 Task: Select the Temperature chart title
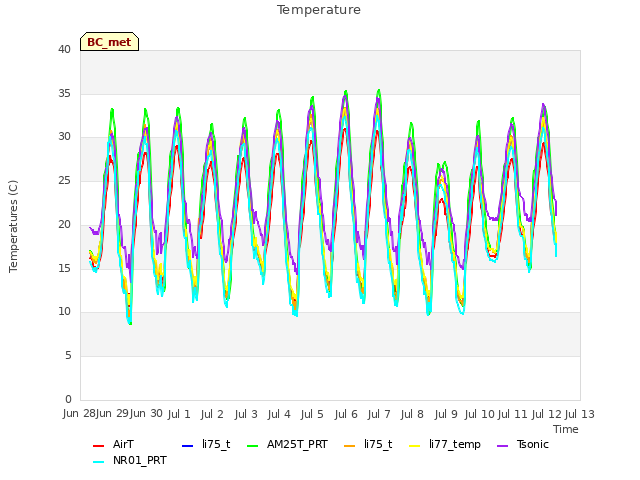coord(319,10)
